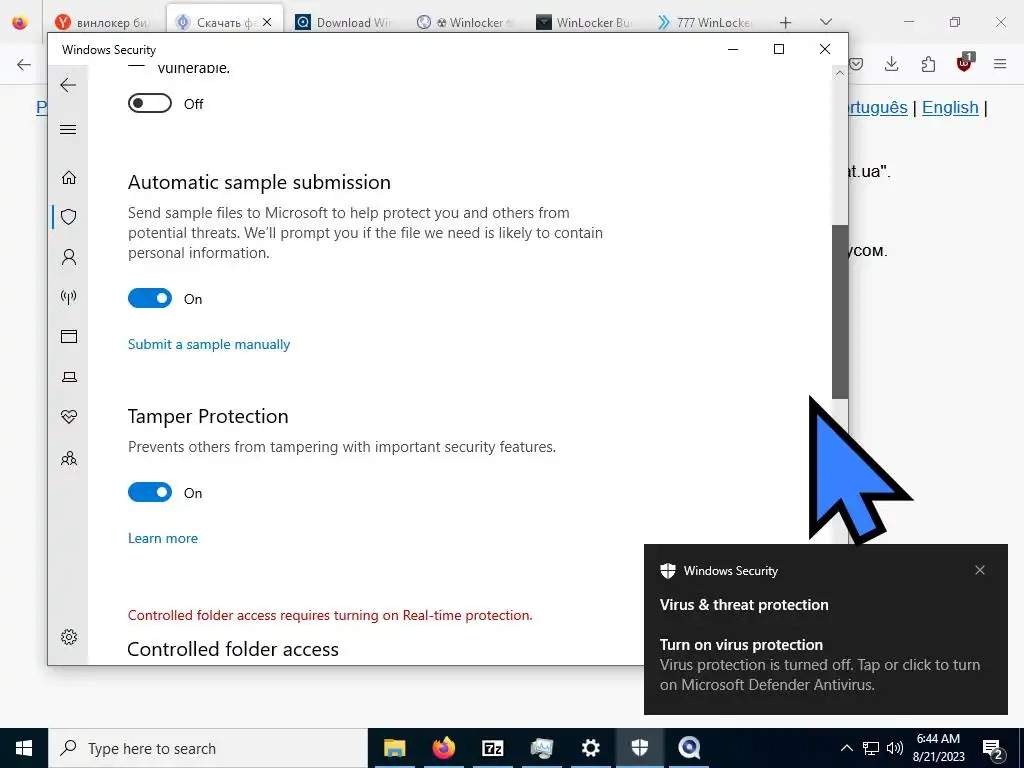Screen dimensions: 1024x768
Task: Click Learn more under Tamper Protection
Action: pyautogui.click(x=163, y=538)
